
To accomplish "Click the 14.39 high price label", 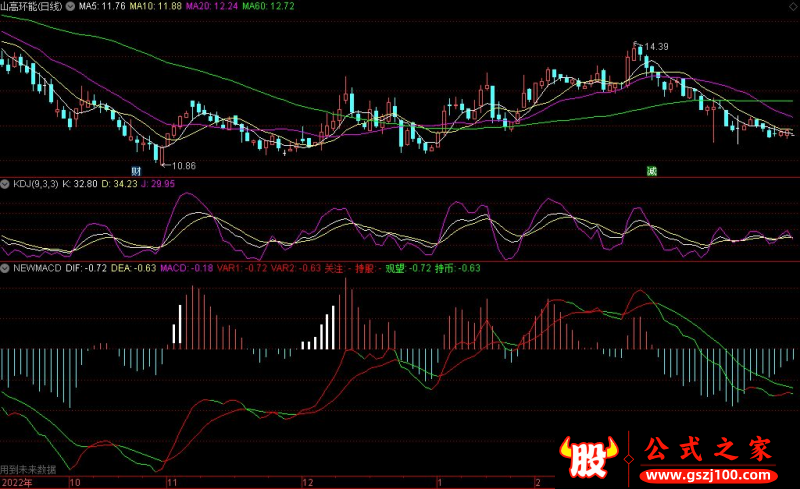I will (655, 47).
